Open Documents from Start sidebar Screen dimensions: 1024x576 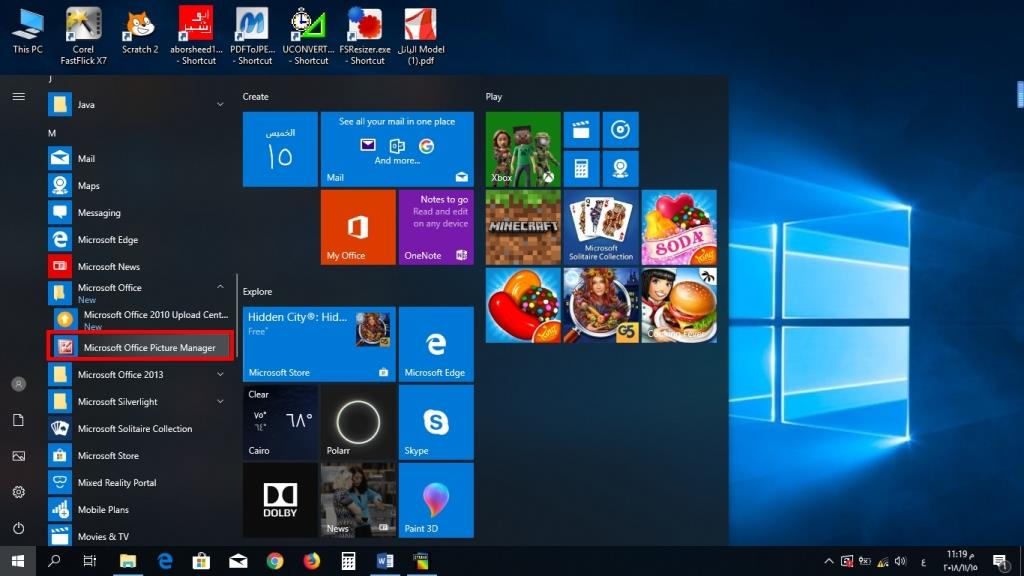click(x=19, y=420)
